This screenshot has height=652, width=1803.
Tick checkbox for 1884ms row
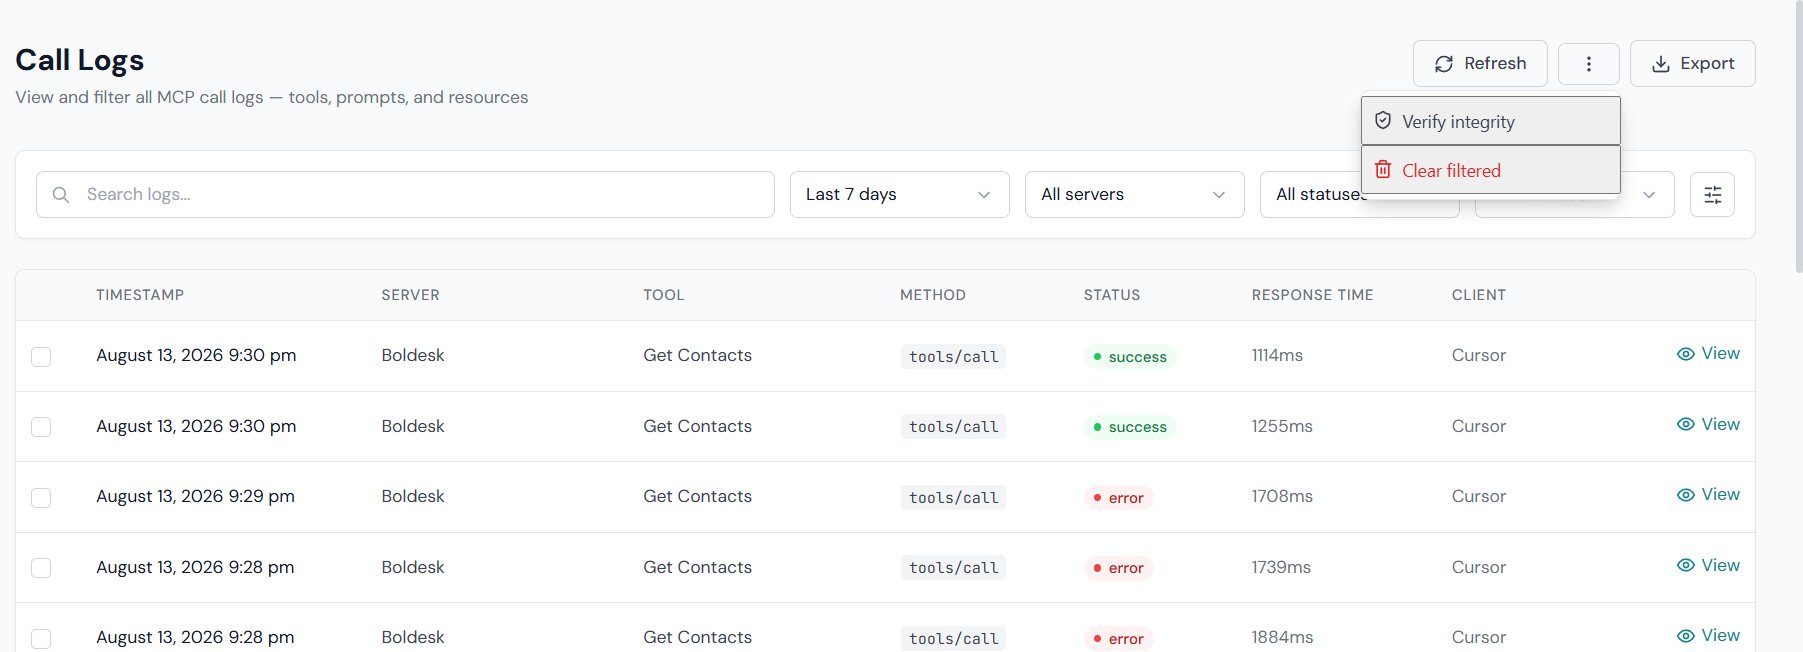(x=41, y=638)
